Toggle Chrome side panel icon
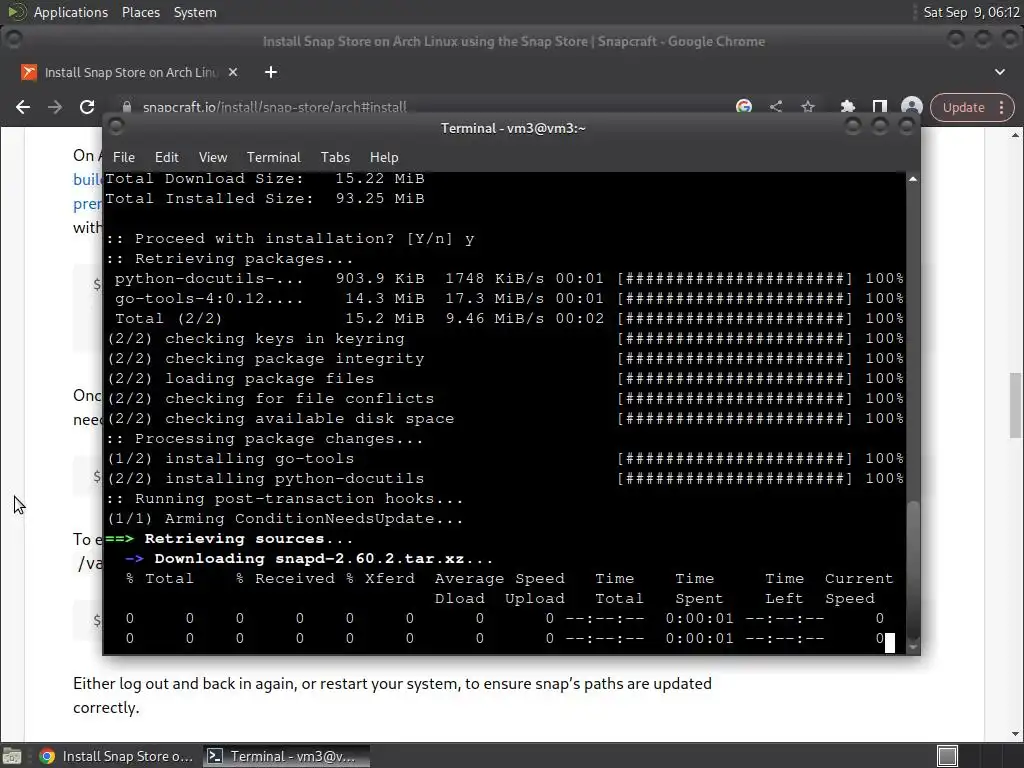Image resolution: width=1024 pixels, height=768 pixels. pyautogui.click(x=880, y=107)
